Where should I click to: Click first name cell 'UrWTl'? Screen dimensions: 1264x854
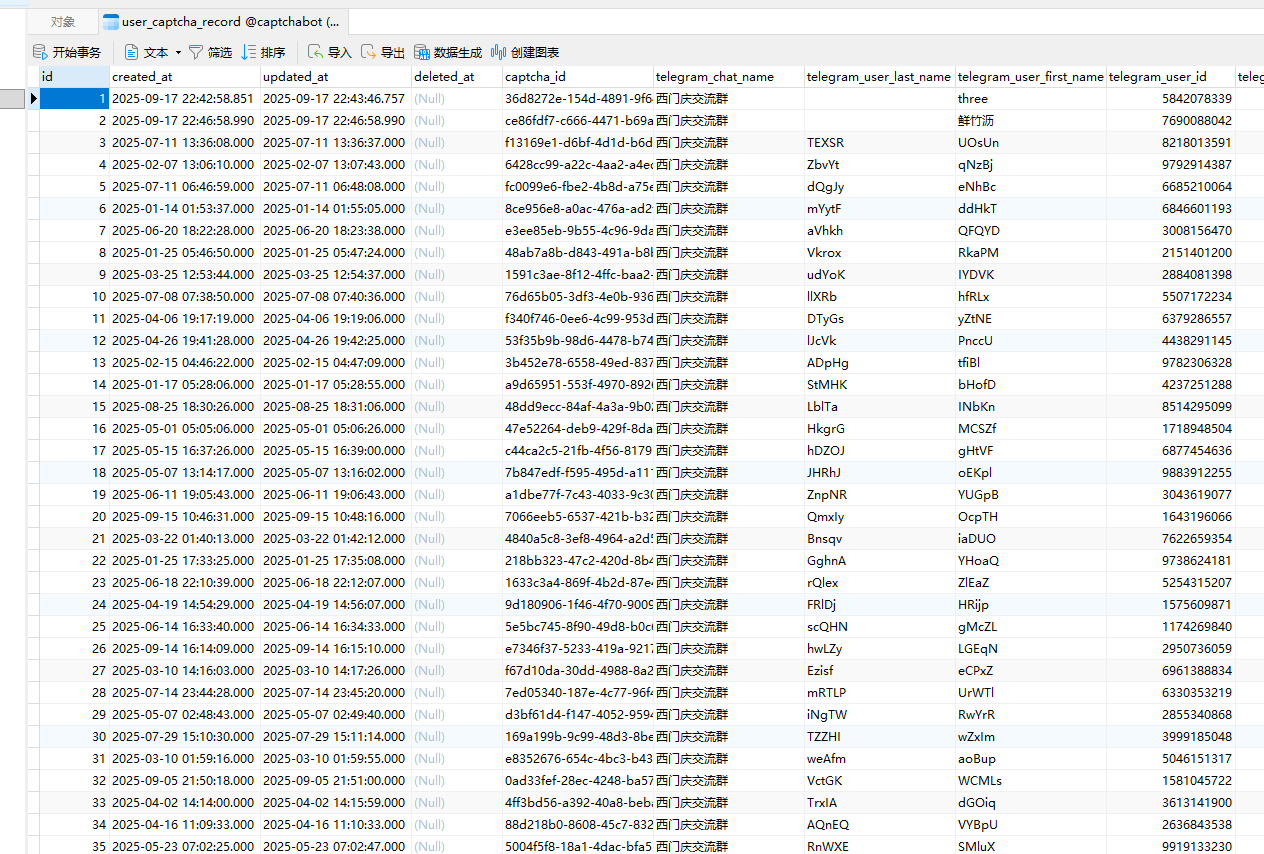[1031, 692]
